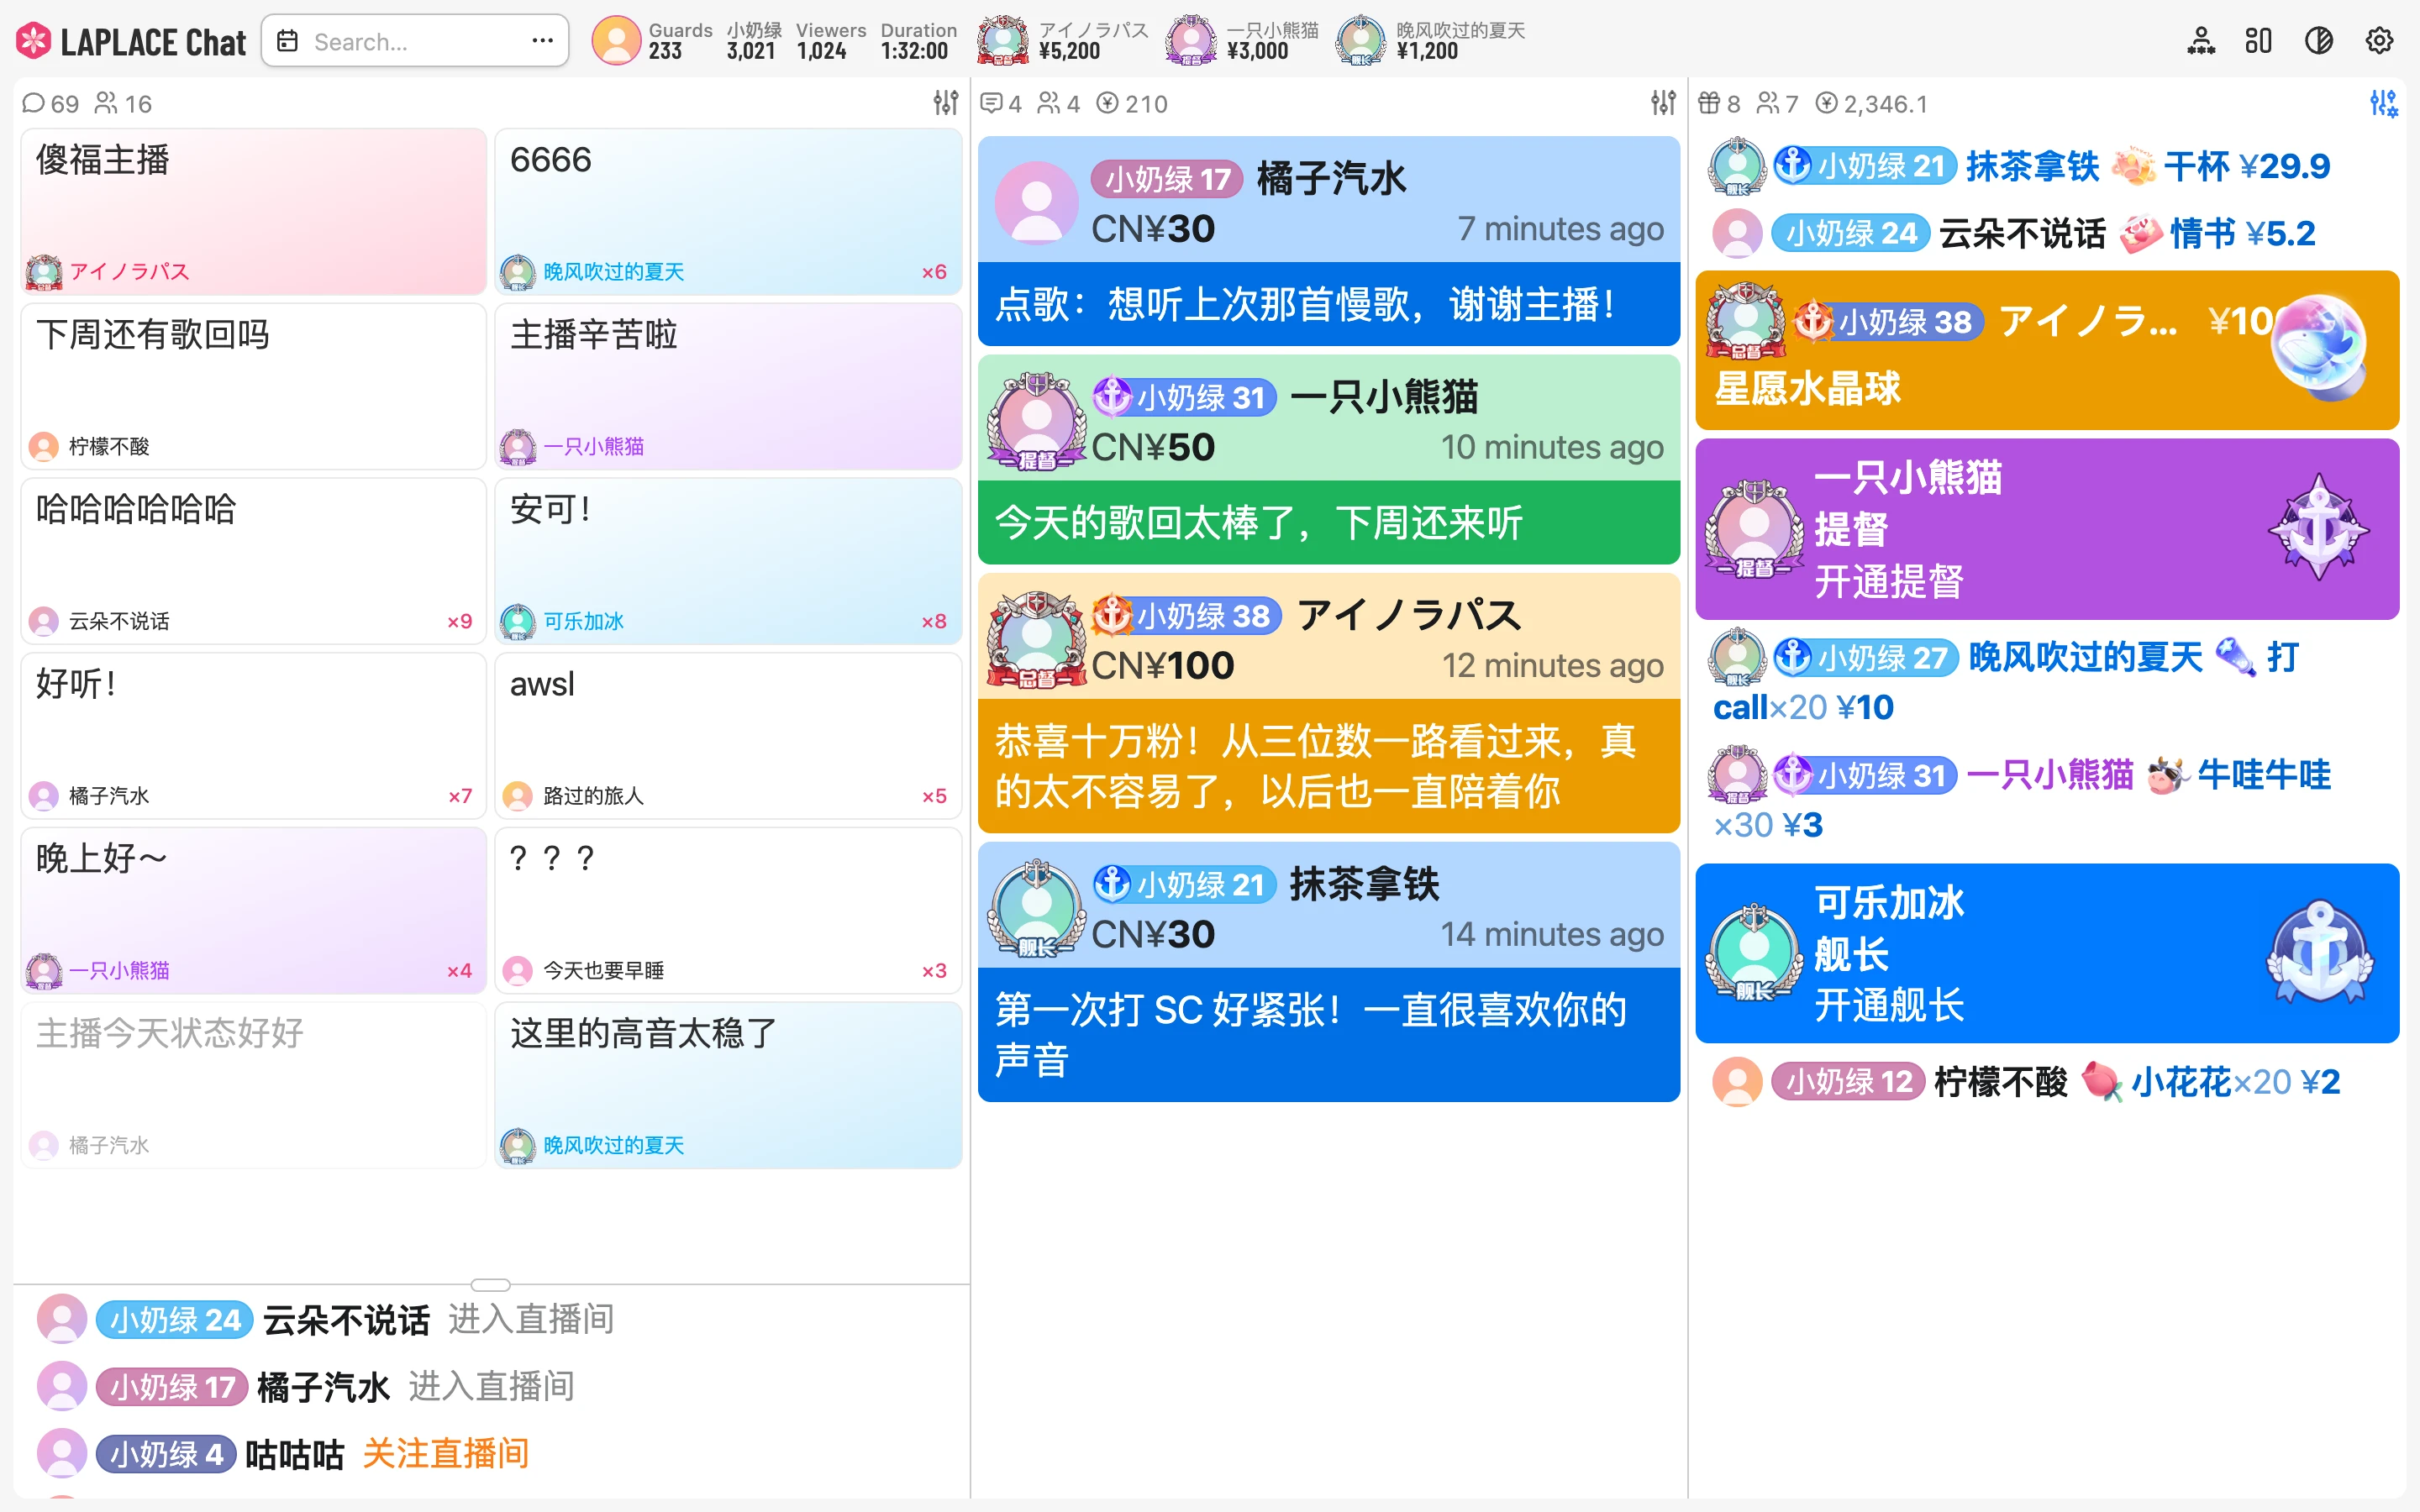Viewport: 2420px width, 1512px height.
Task: Open the 傻福主播 chat card
Action: [254, 212]
